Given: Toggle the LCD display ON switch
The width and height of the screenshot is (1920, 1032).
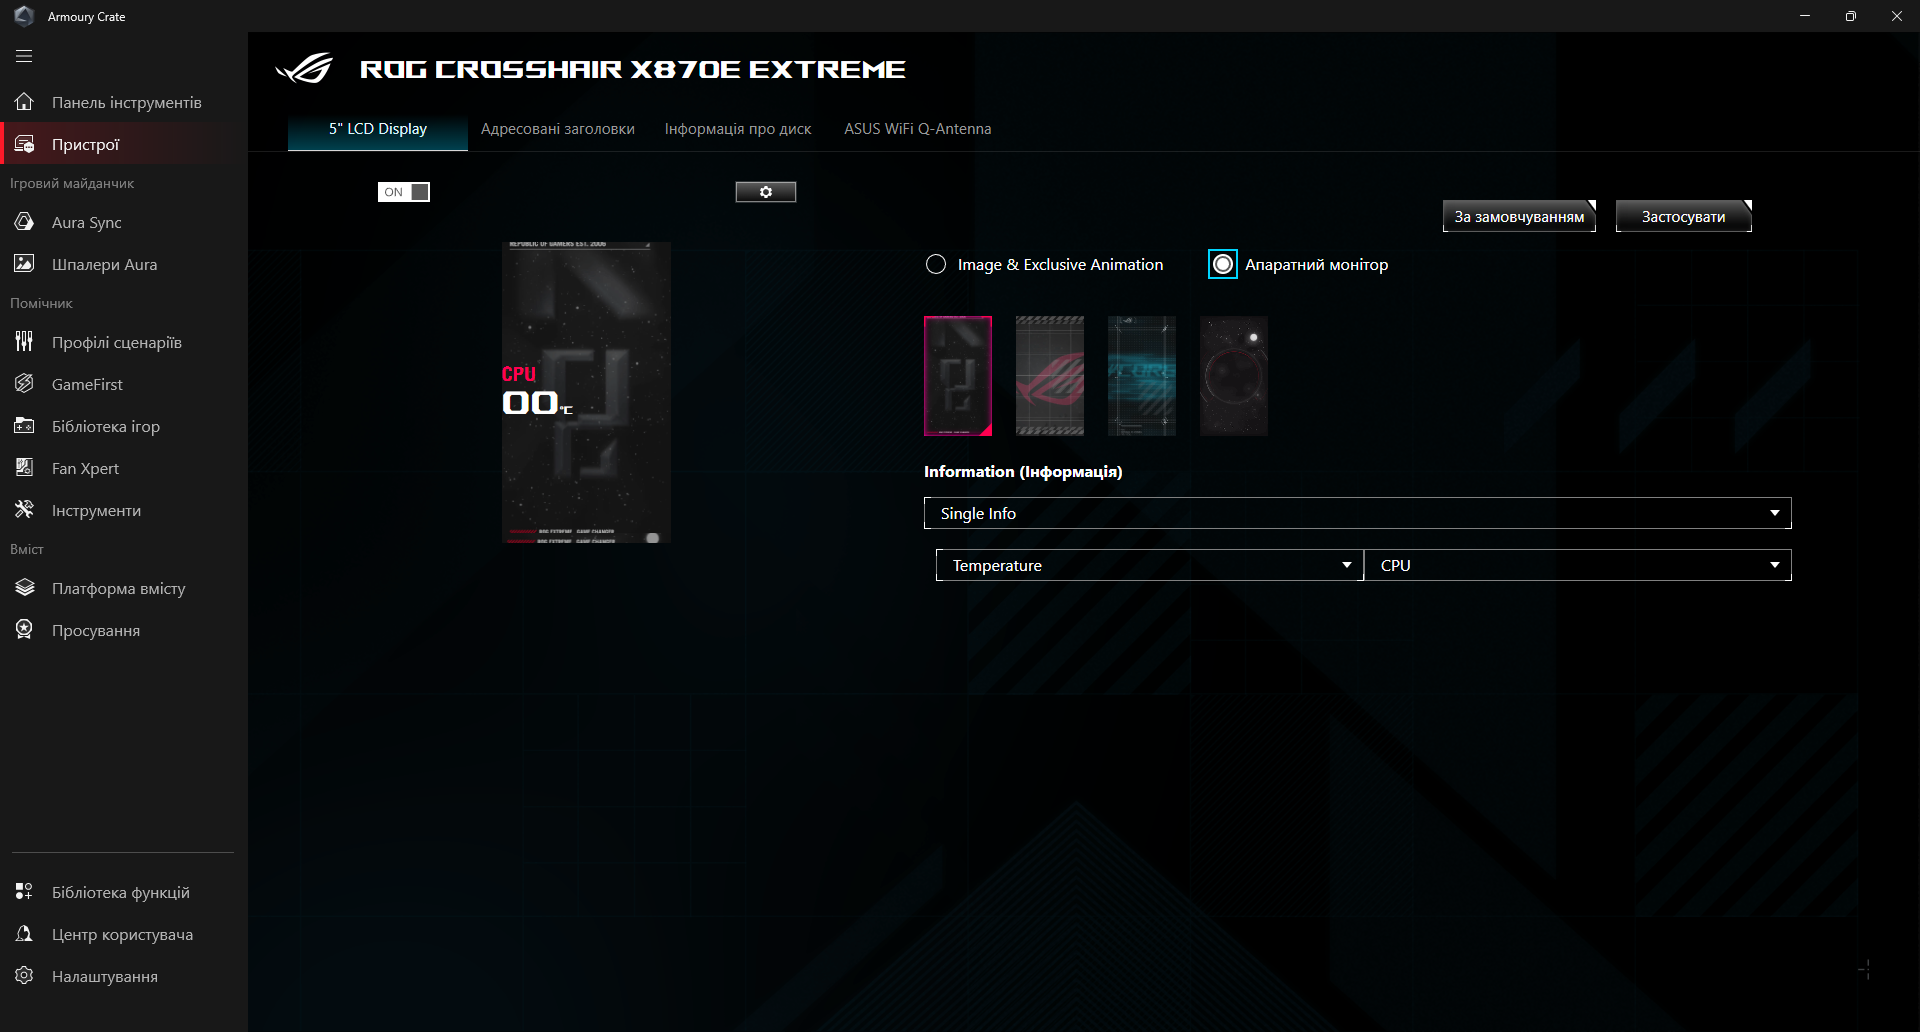Looking at the screenshot, I should coord(404,192).
